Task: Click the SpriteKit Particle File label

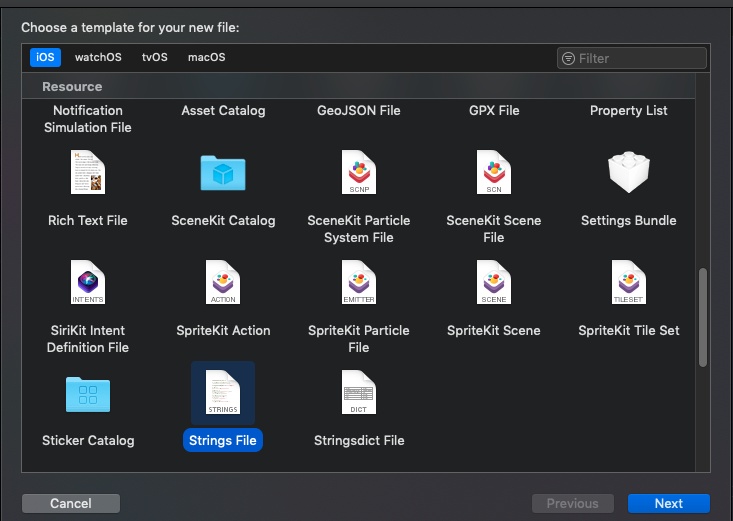Action: 359,339
